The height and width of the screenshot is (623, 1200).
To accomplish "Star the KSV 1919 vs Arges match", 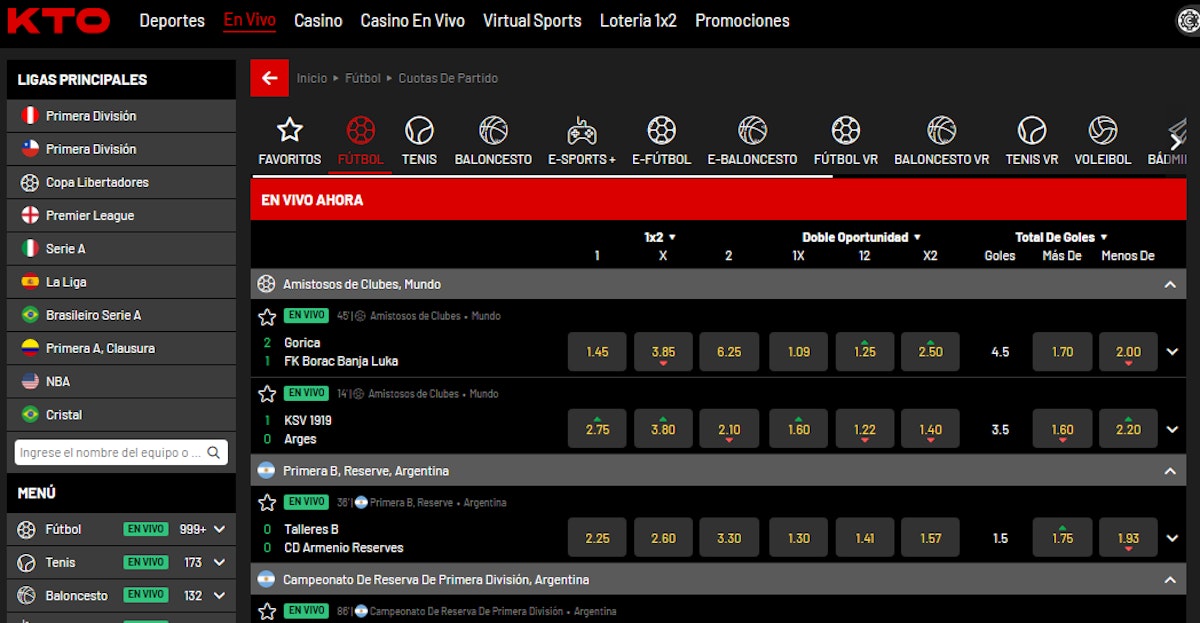I will 267,394.
